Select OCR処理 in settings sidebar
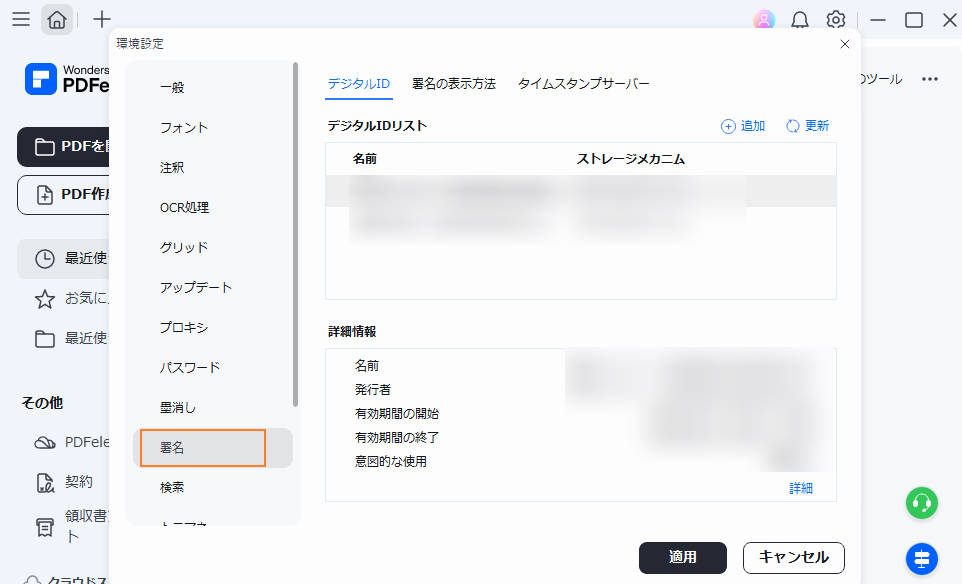962x584 pixels. tap(184, 208)
